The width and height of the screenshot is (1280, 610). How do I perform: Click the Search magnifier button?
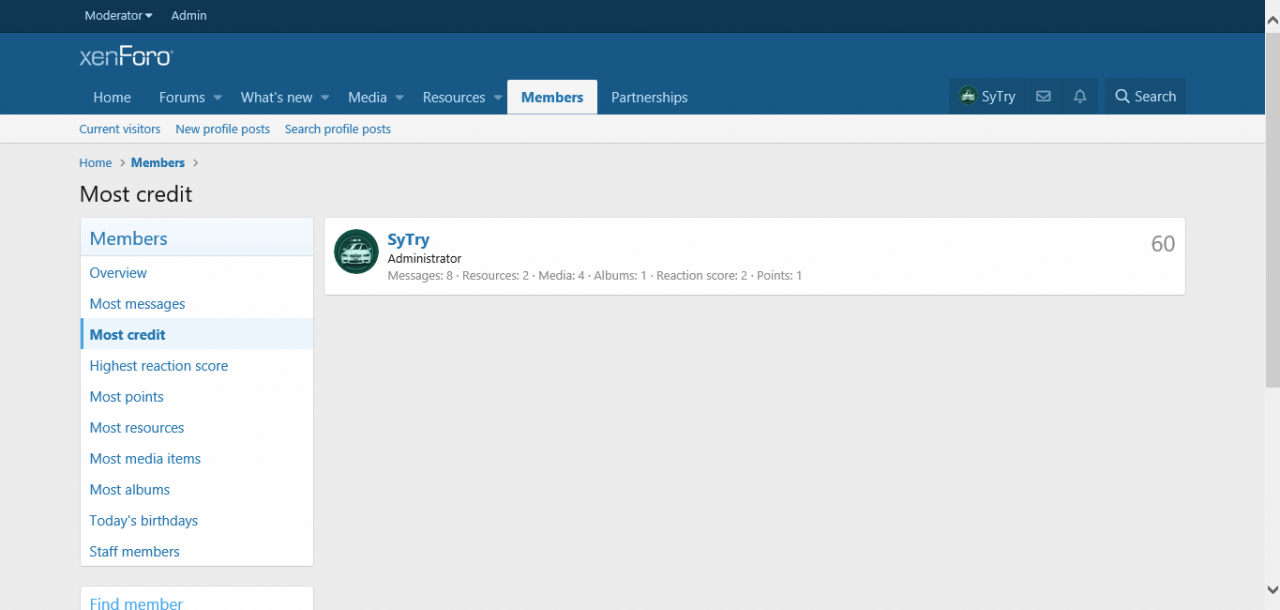[x=1145, y=97]
